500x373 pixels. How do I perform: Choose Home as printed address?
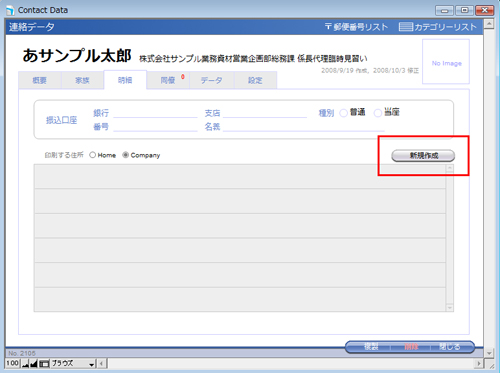93,155
